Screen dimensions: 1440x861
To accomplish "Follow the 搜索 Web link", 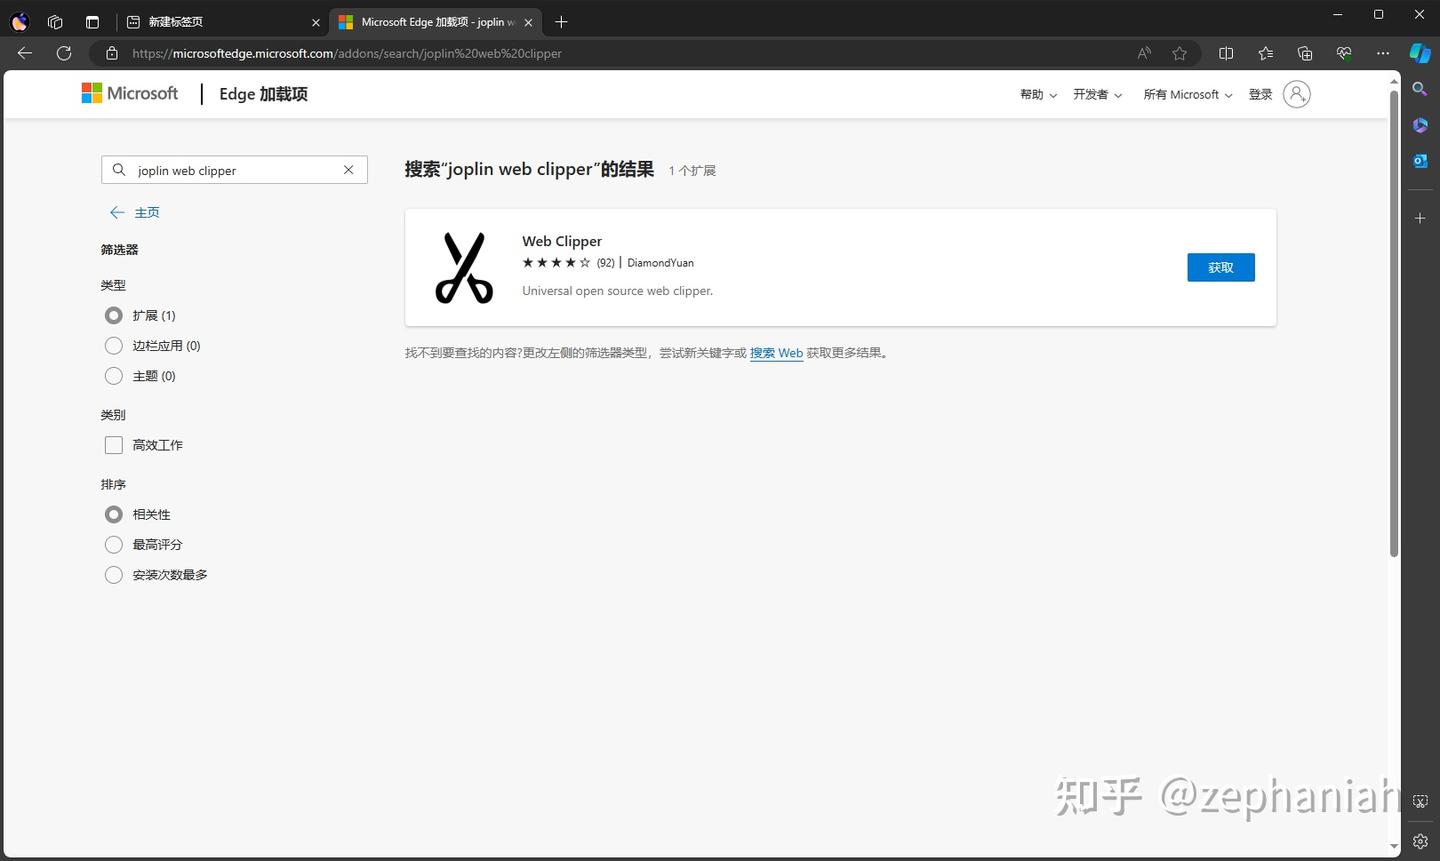I will point(776,352).
